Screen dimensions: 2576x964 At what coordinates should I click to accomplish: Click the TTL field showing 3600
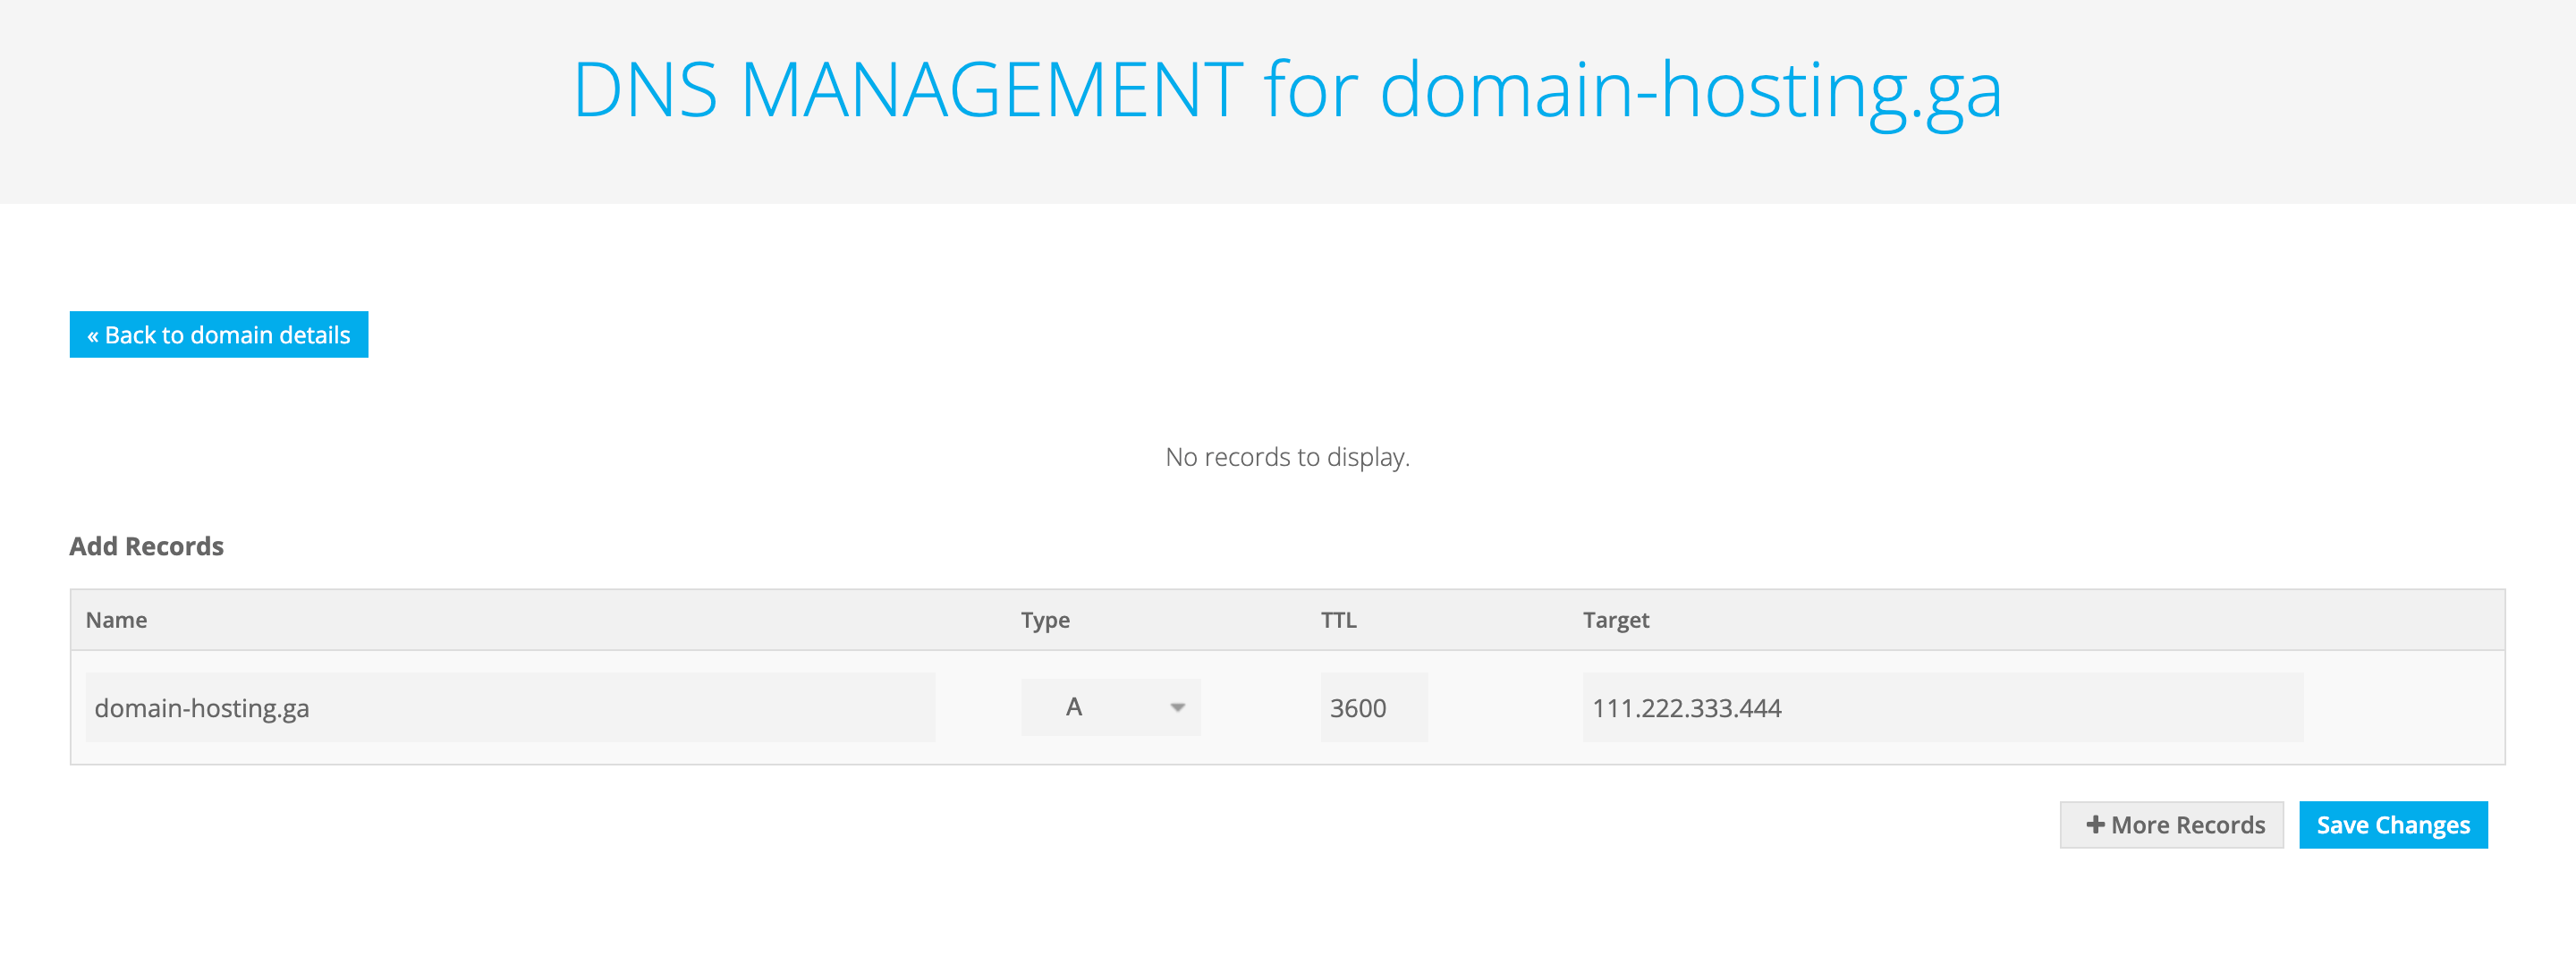point(1373,707)
